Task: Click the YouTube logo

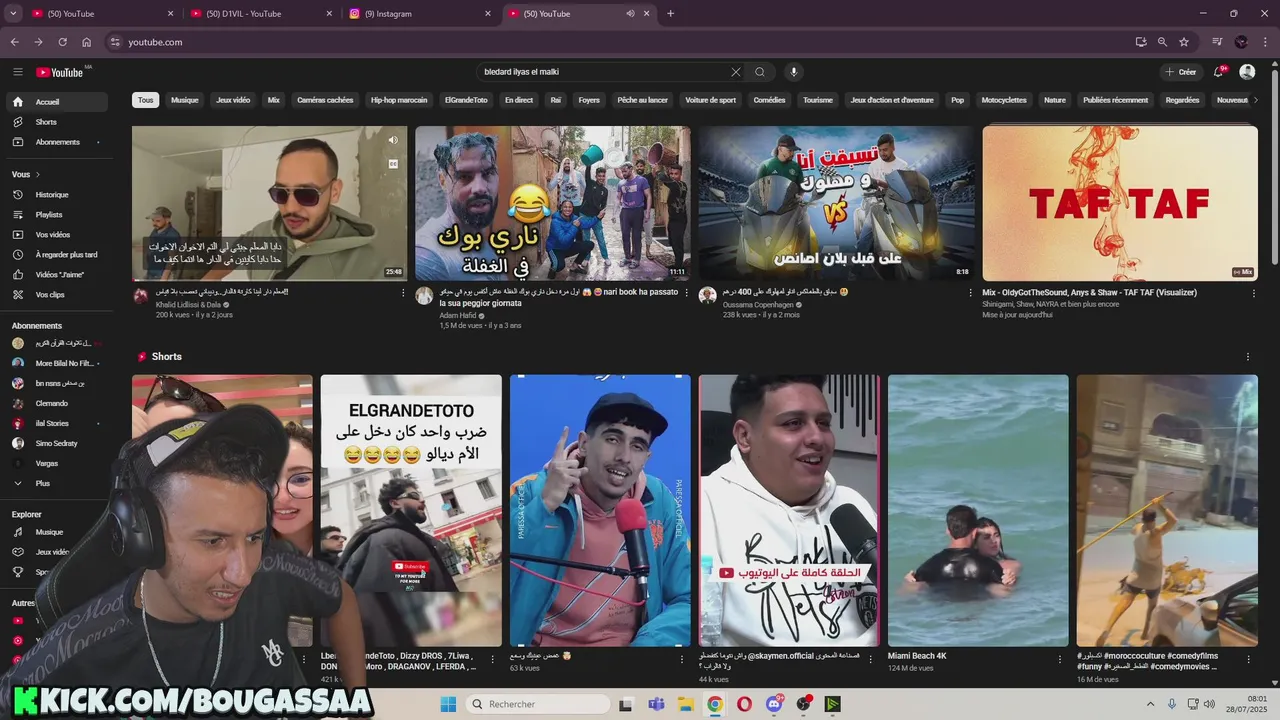Action: tap(60, 72)
